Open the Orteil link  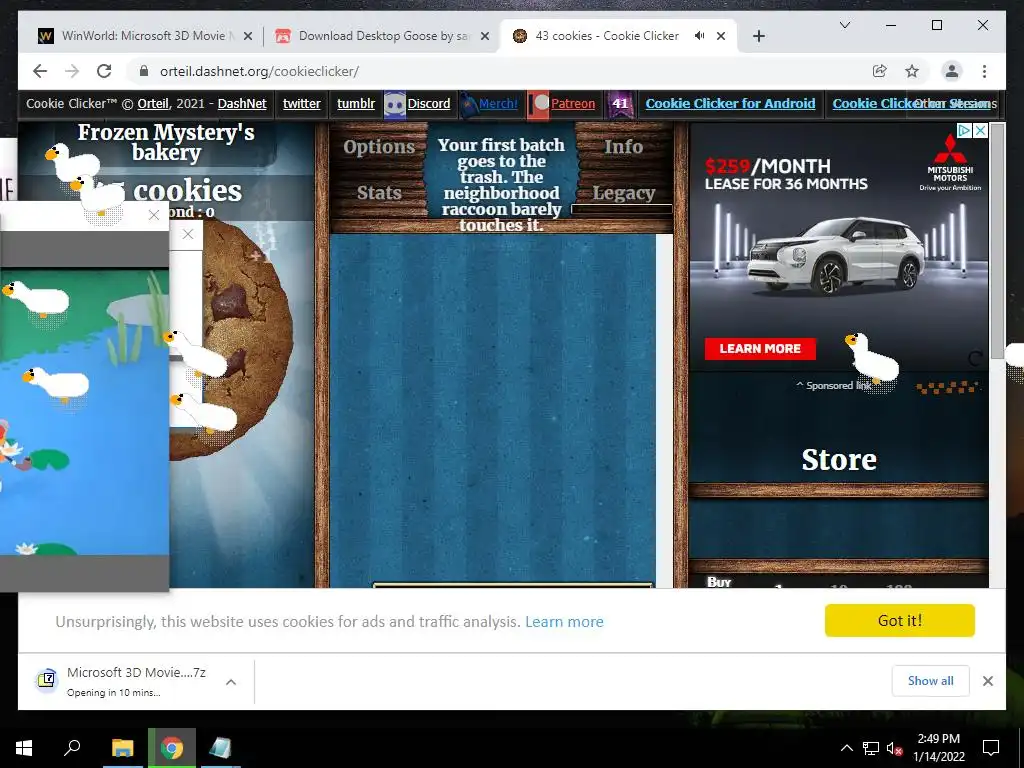pyautogui.click(x=153, y=104)
